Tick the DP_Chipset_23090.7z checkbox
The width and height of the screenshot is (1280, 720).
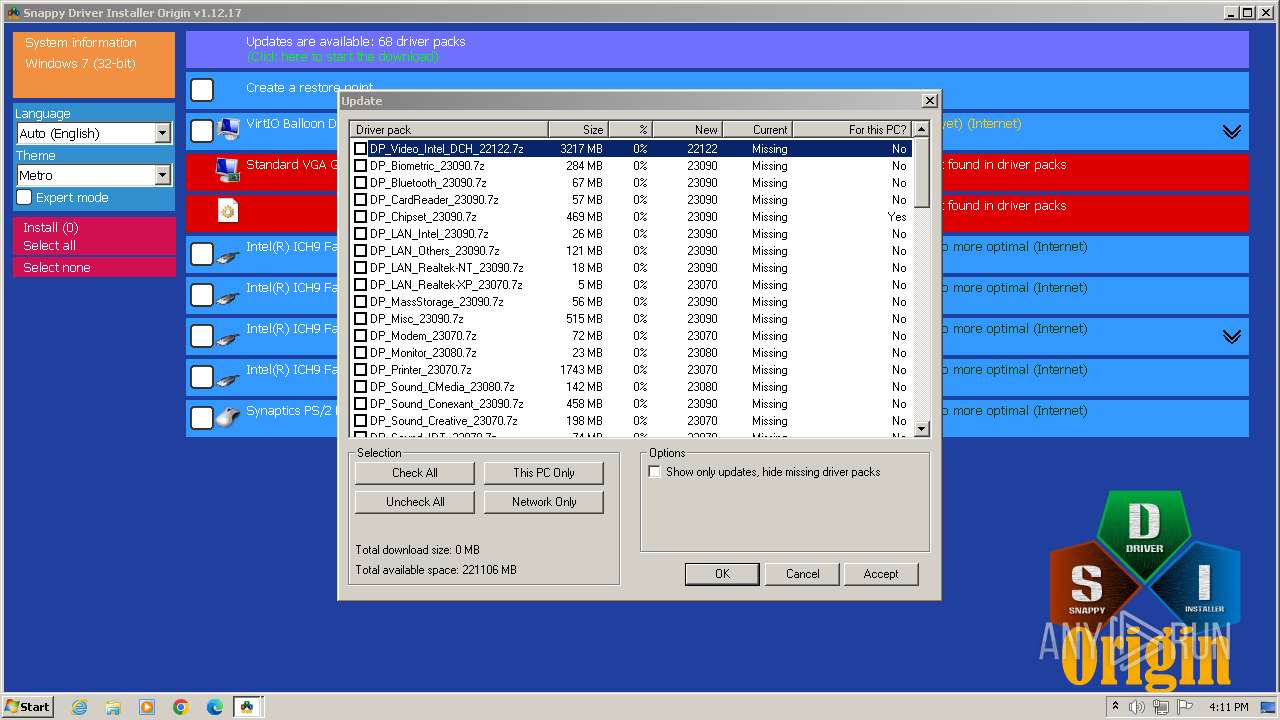(x=361, y=217)
